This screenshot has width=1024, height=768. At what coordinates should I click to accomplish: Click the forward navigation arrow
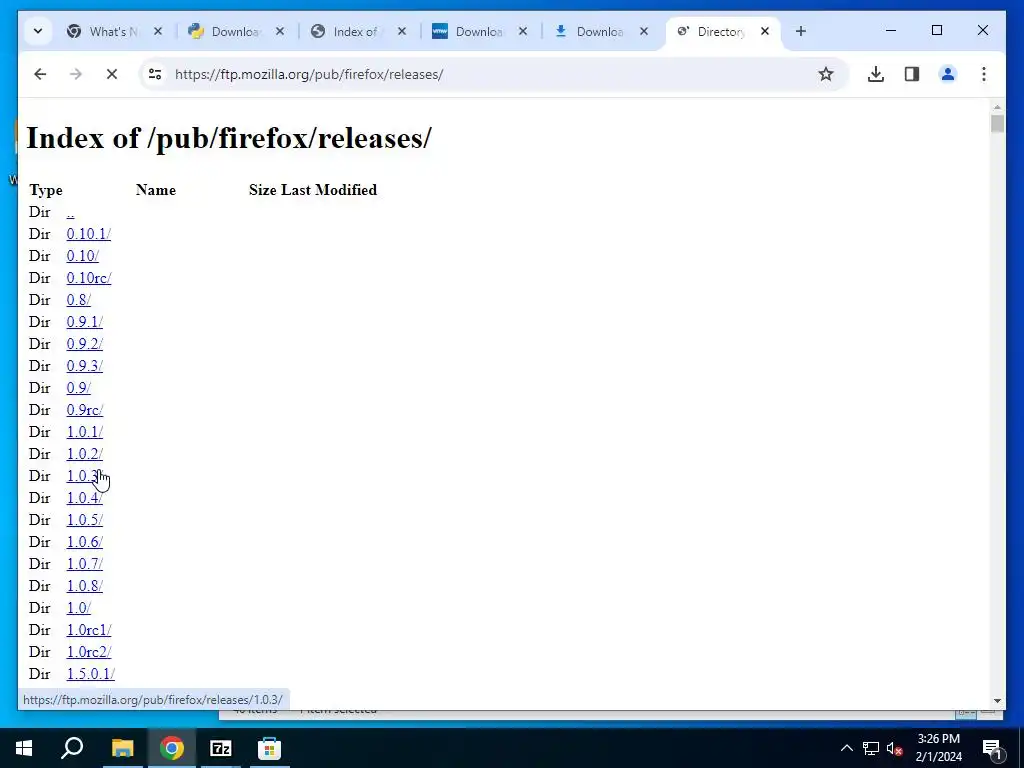point(76,74)
